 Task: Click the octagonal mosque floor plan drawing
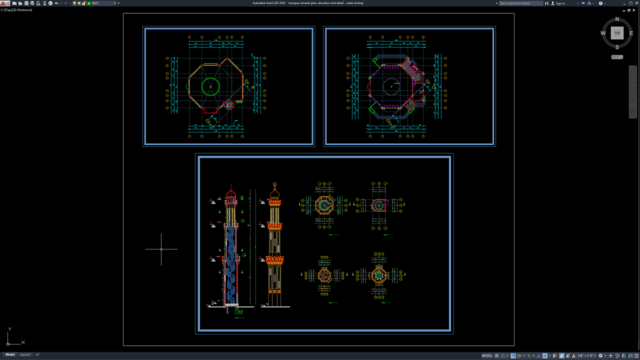(396, 87)
